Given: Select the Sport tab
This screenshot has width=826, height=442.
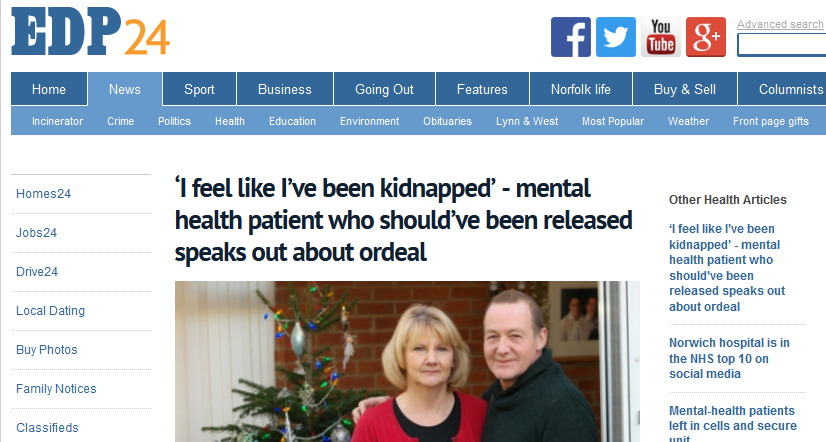Looking at the screenshot, I should tap(199, 90).
